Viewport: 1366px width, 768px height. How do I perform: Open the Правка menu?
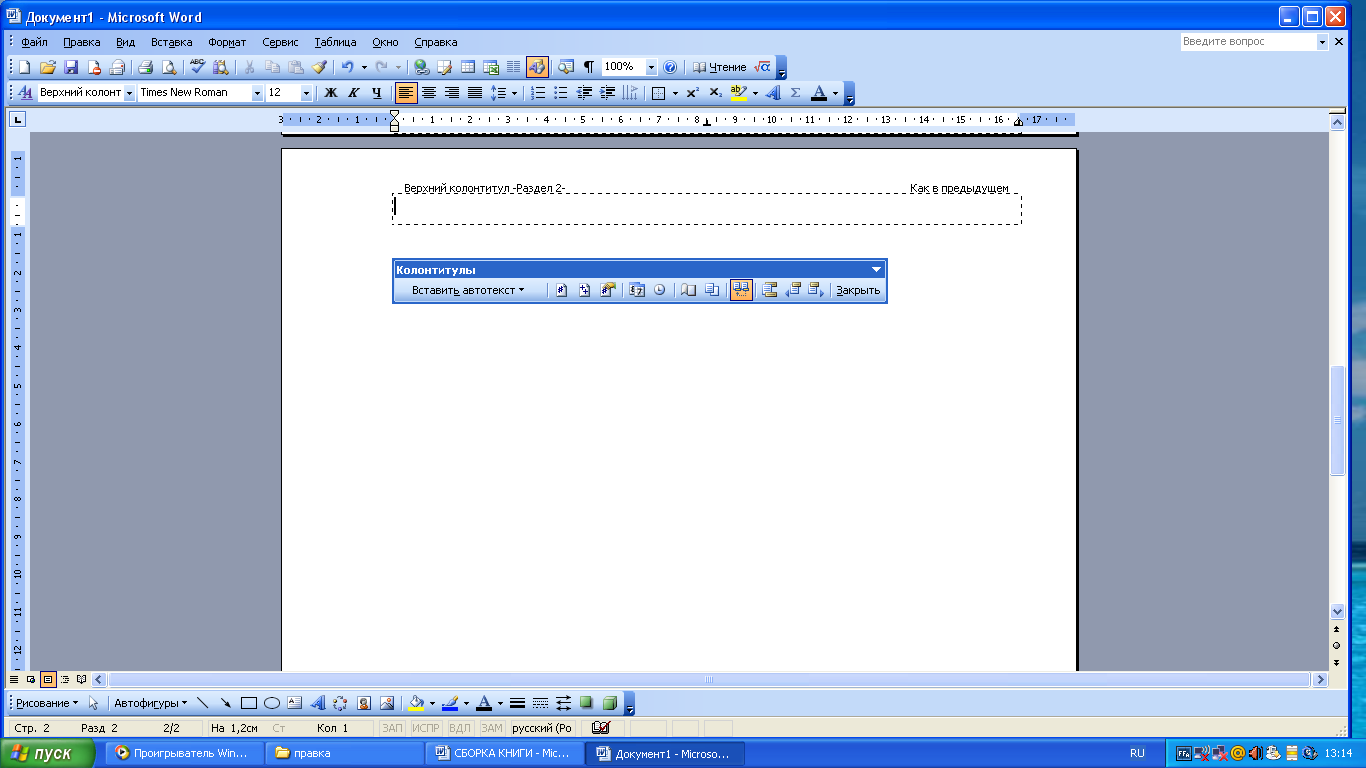click(x=82, y=42)
